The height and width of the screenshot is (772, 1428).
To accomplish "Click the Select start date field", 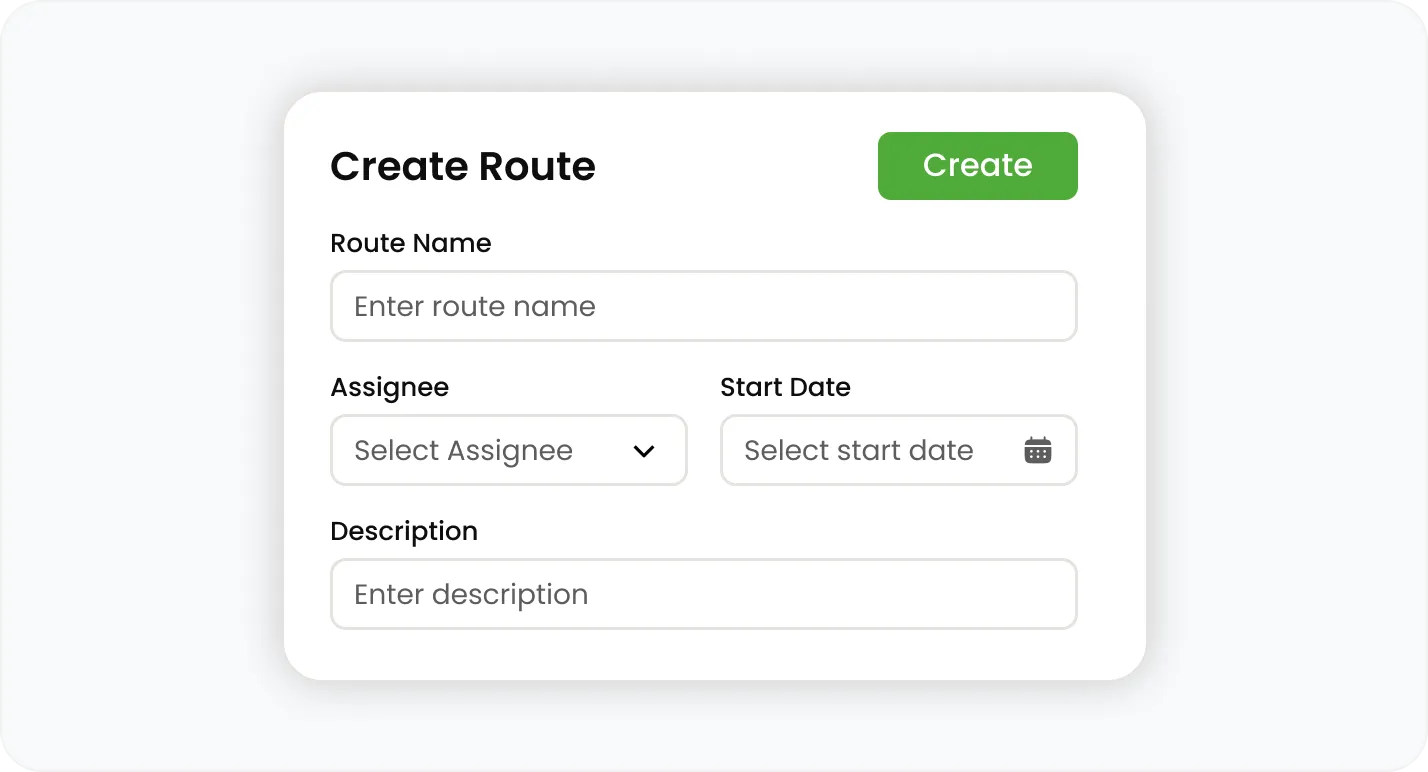I will pos(899,450).
